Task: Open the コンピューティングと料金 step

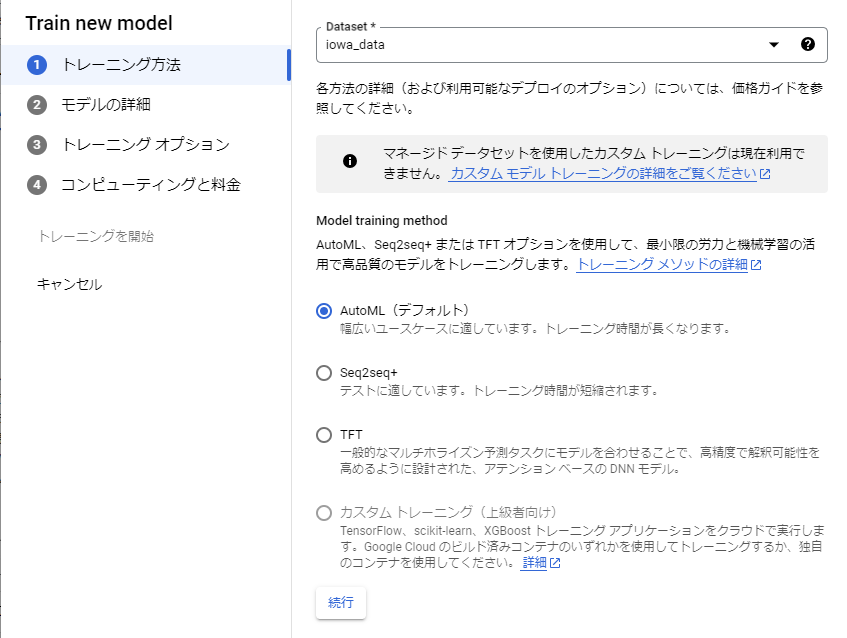Action: coord(151,185)
